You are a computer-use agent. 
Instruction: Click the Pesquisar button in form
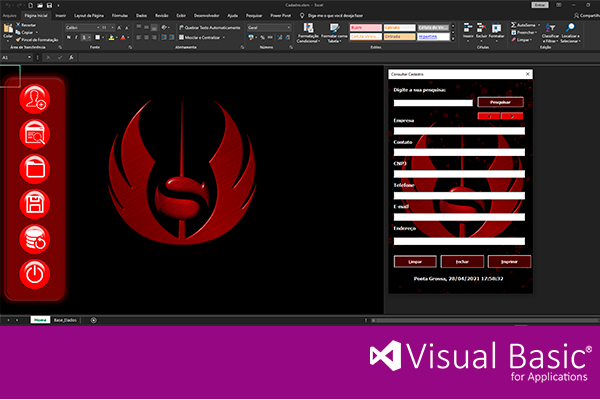[501, 102]
